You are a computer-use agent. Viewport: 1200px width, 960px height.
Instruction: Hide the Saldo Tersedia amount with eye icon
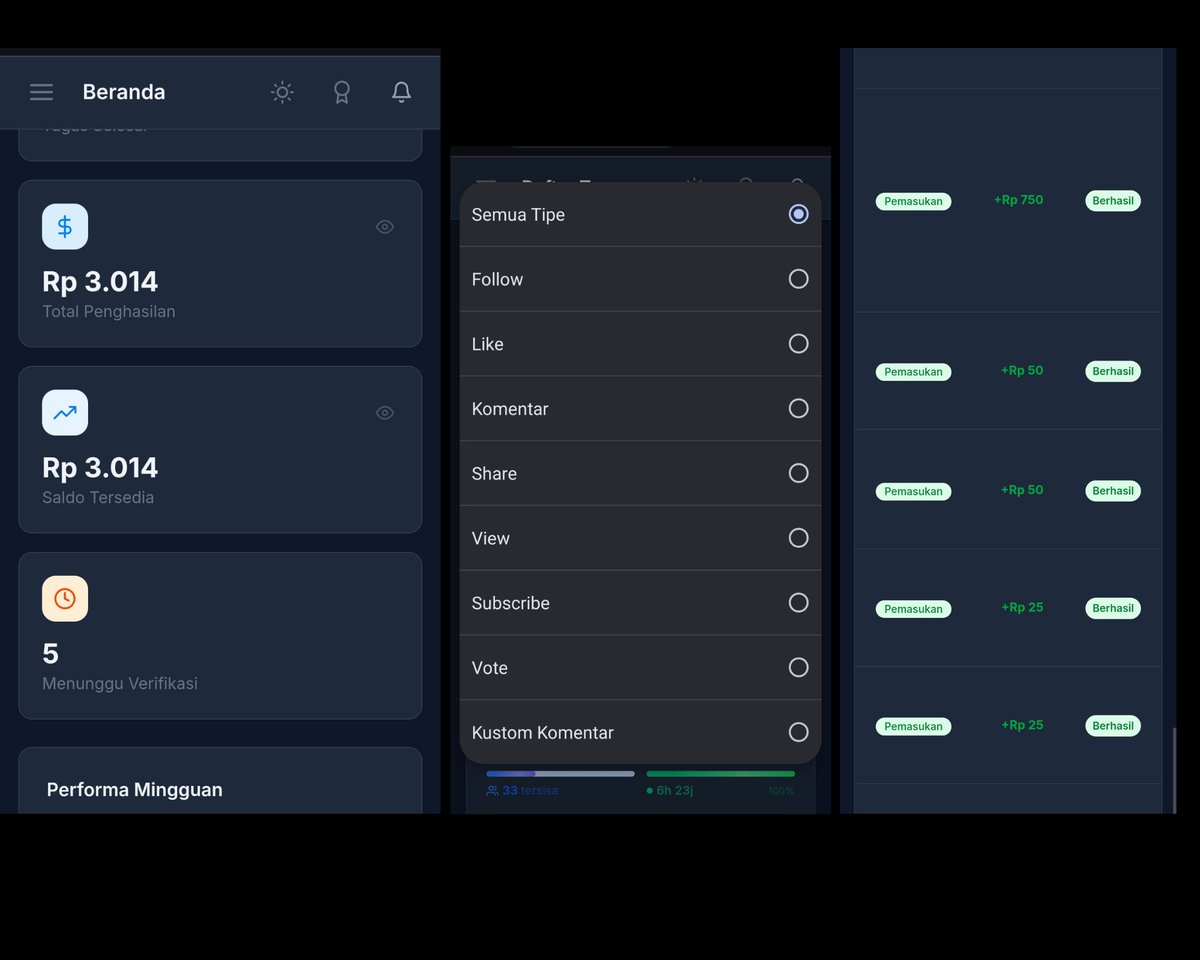[x=385, y=413]
